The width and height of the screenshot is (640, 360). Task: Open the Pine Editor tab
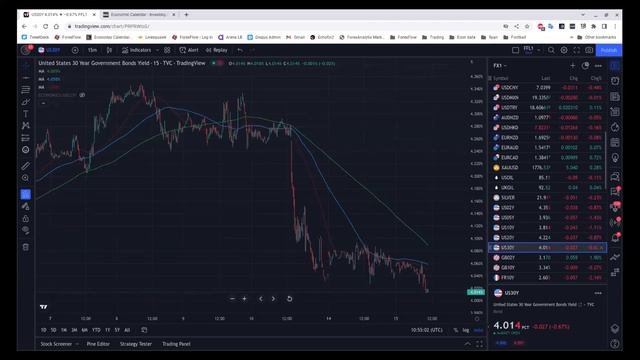(98, 344)
